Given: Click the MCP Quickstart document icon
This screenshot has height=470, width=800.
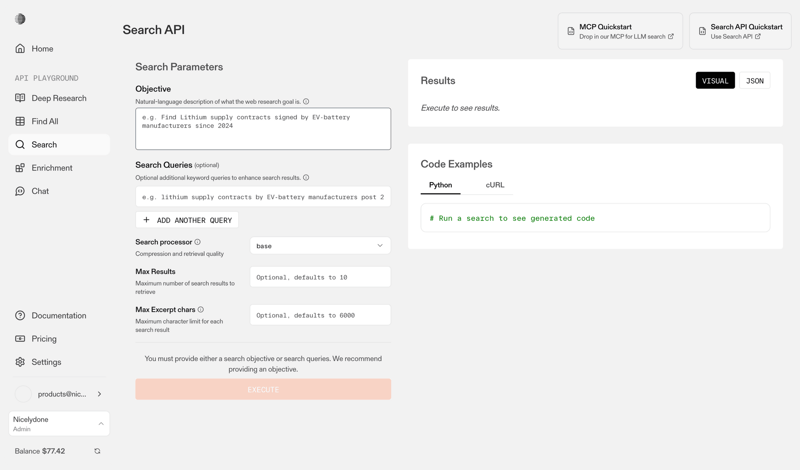Looking at the screenshot, I should (x=571, y=31).
